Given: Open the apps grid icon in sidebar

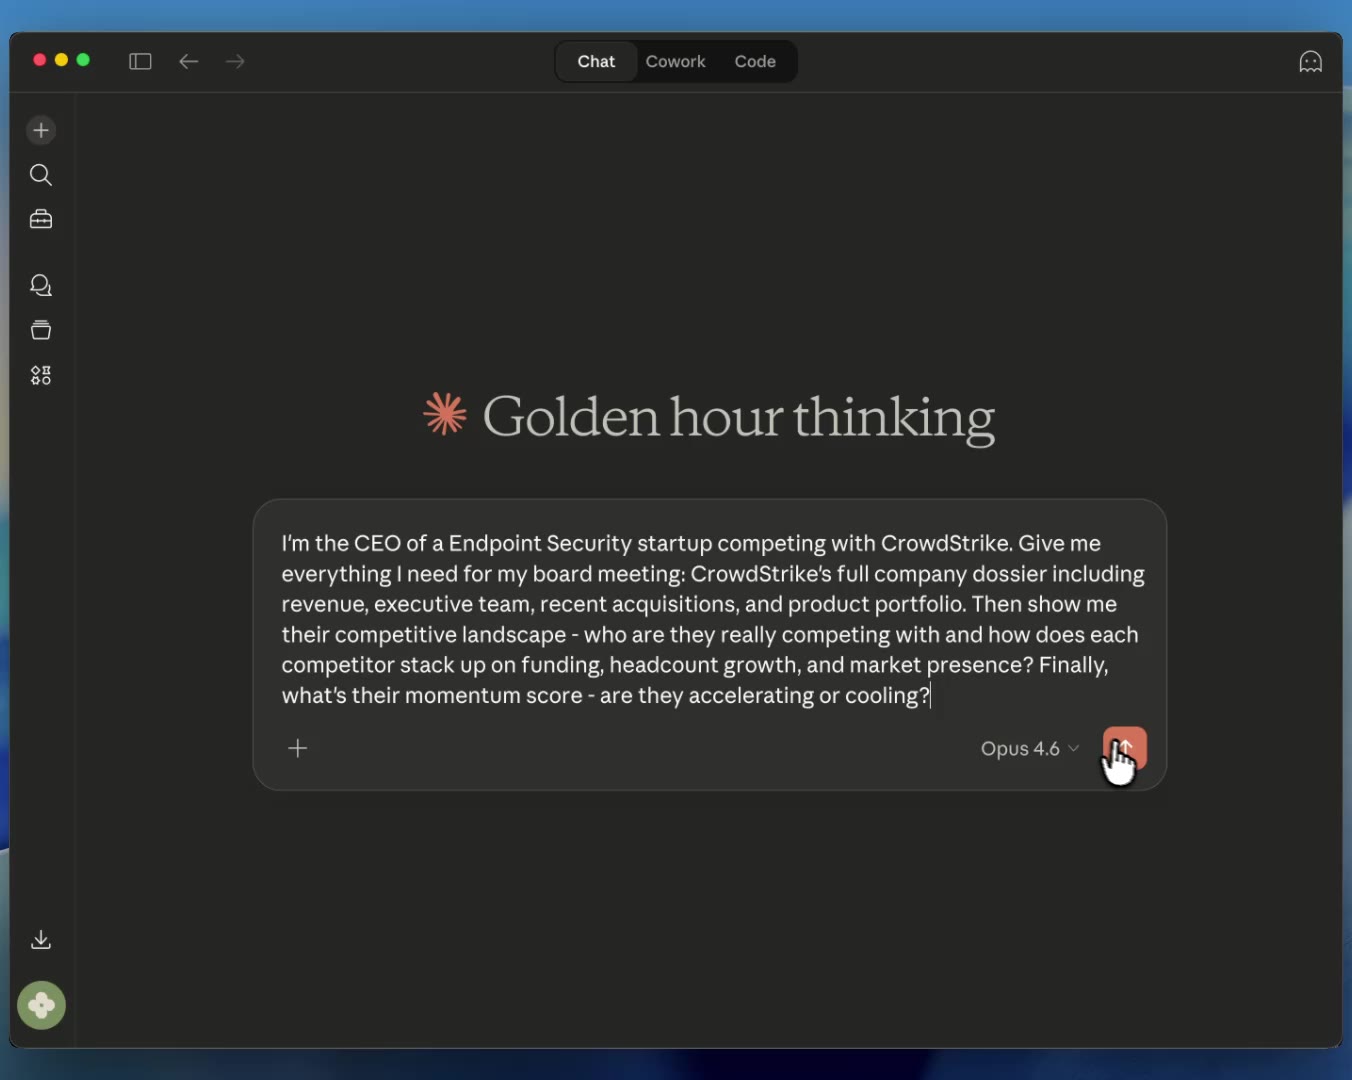Looking at the screenshot, I should (41, 375).
